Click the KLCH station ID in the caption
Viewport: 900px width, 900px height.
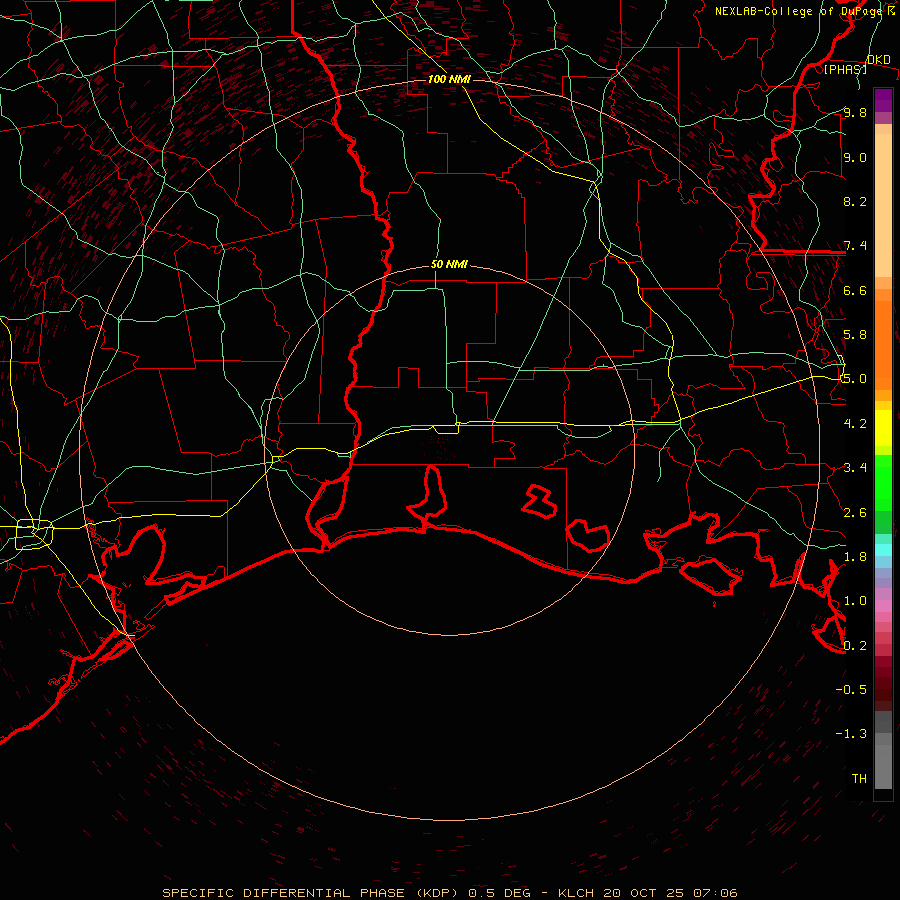[574, 893]
